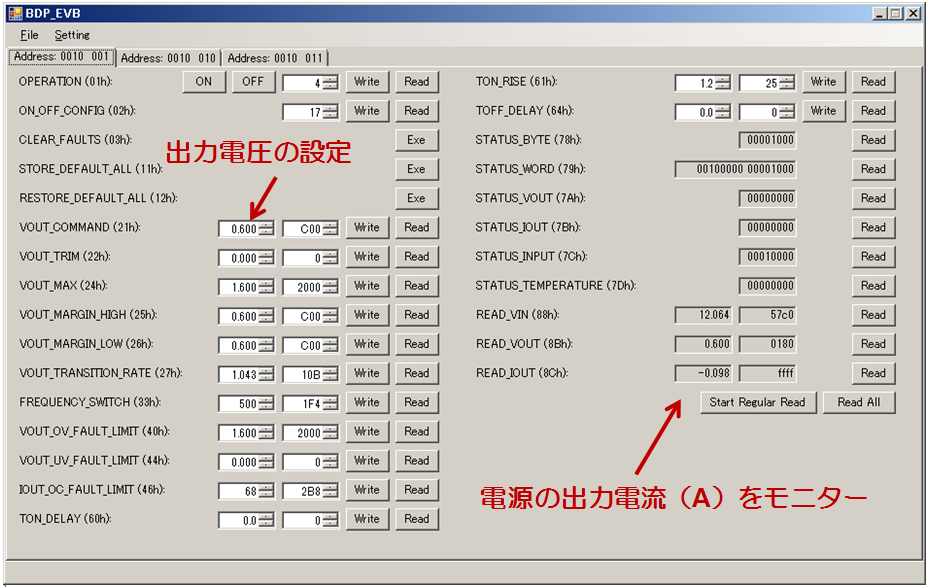This screenshot has height=587, width=927.
Task: Click the BDP_EVB title bar app icon
Action: point(15,13)
